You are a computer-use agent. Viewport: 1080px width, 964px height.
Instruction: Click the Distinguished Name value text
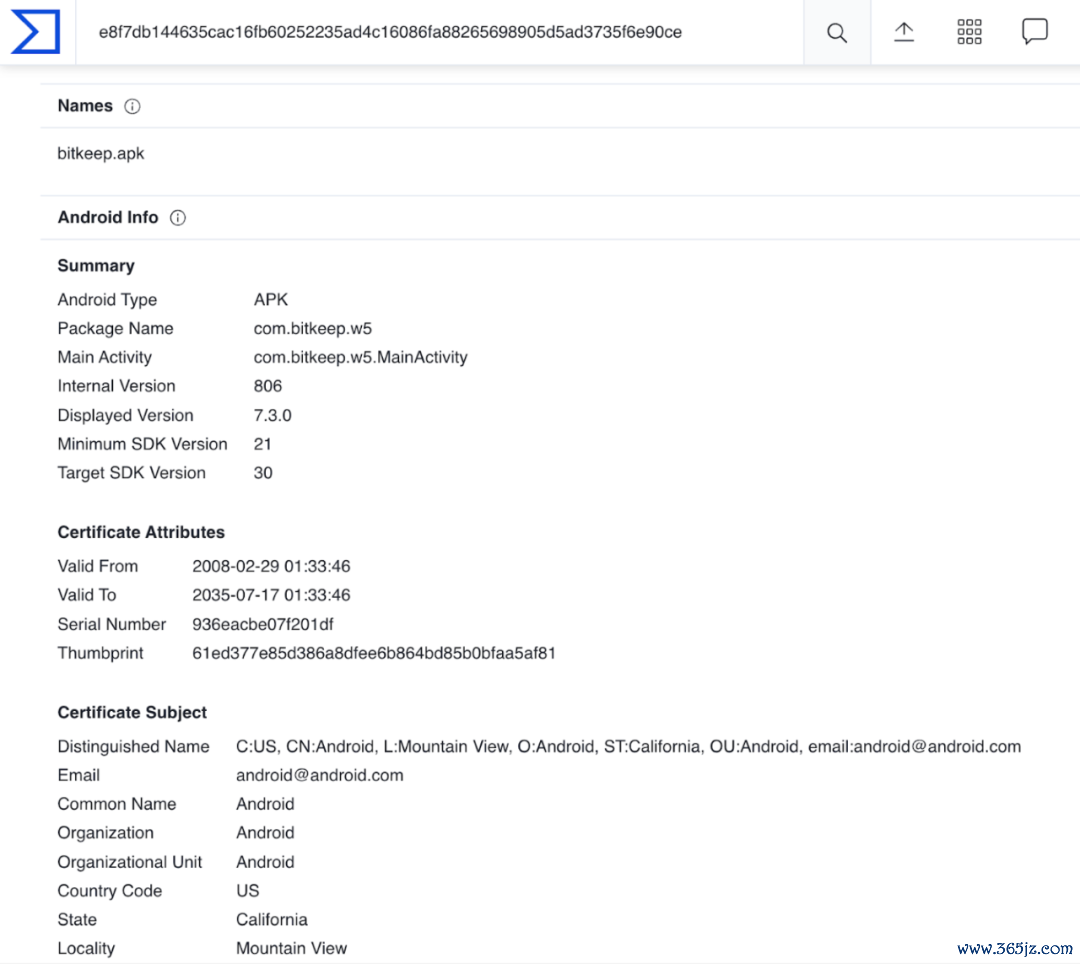(628, 746)
